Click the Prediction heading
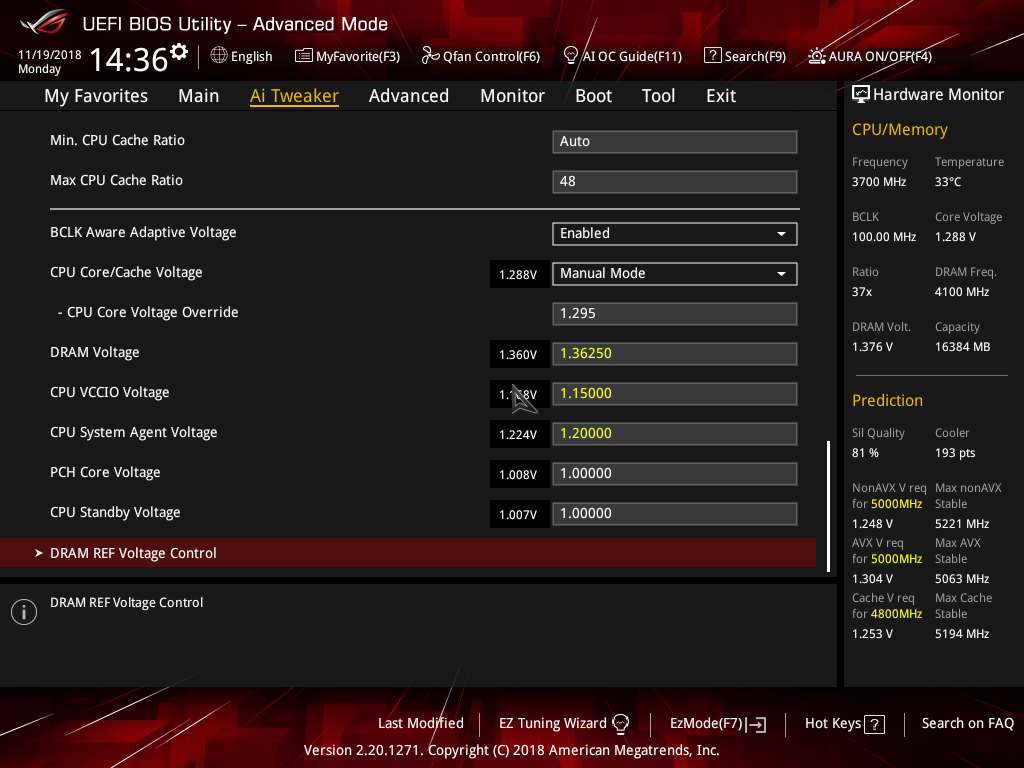Viewport: 1024px width, 768px height. point(887,400)
